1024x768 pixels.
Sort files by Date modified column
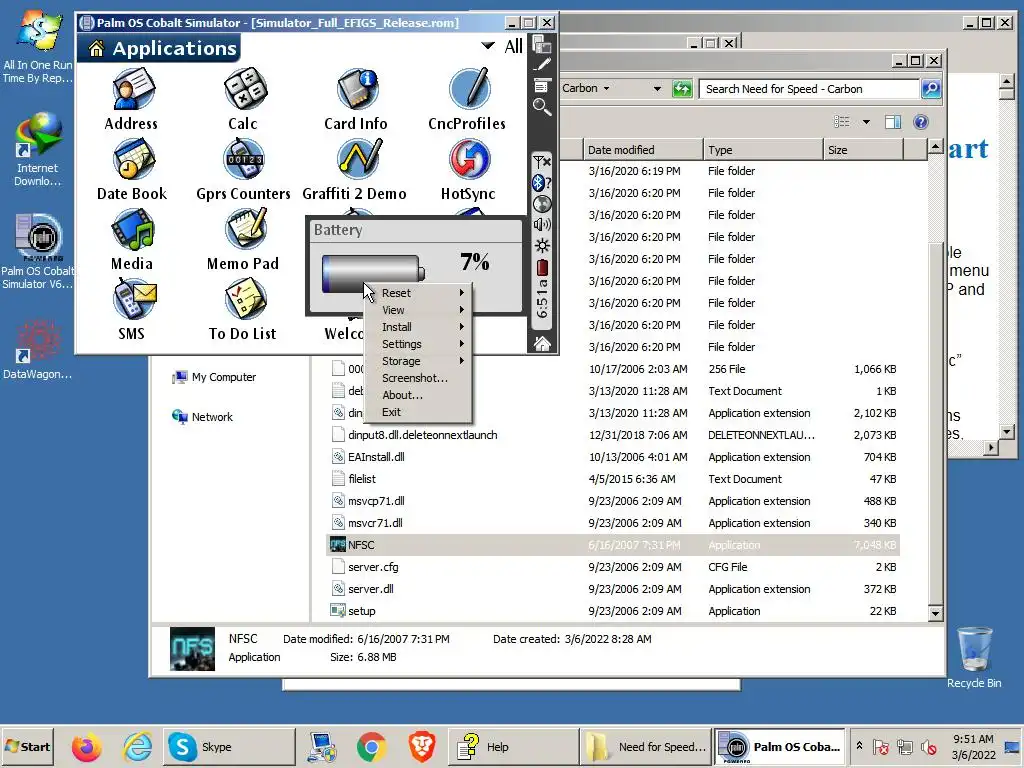click(643, 150)
